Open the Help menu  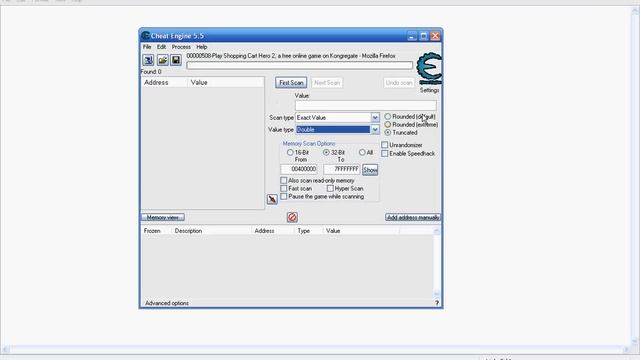(x=202, y=47)
